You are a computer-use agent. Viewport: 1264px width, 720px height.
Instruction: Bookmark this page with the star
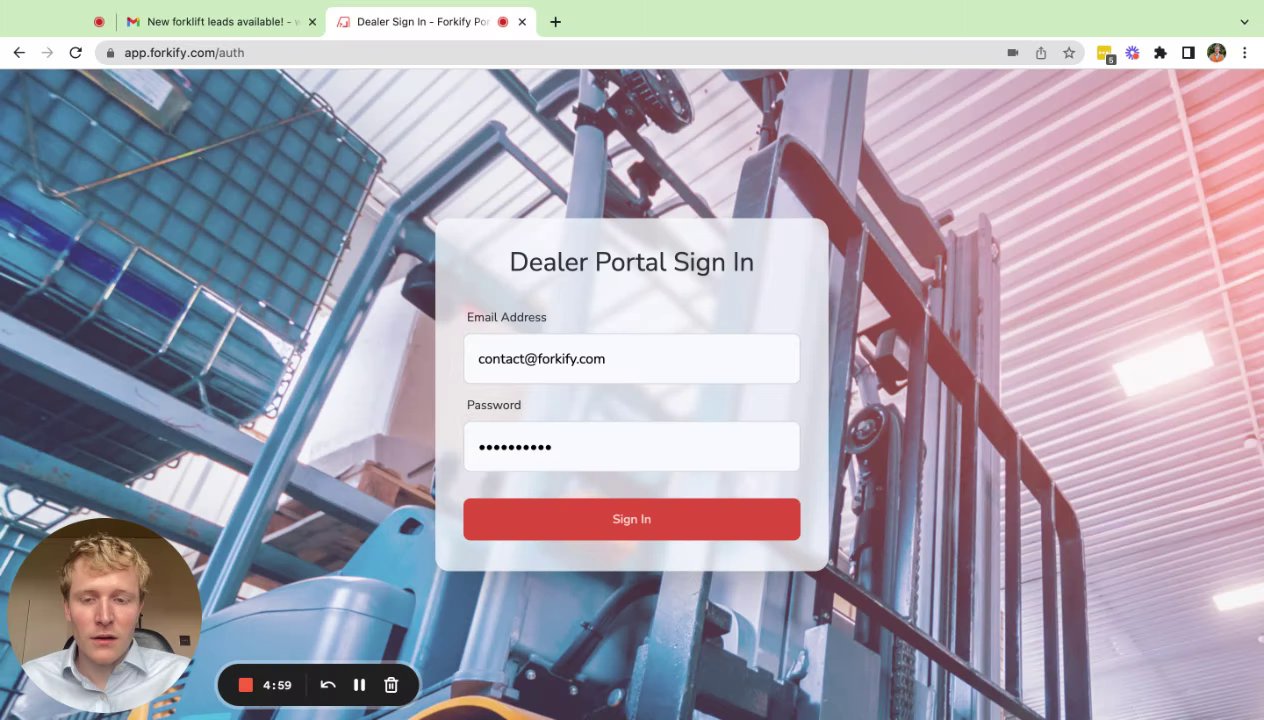click(x=1069, y=53)
